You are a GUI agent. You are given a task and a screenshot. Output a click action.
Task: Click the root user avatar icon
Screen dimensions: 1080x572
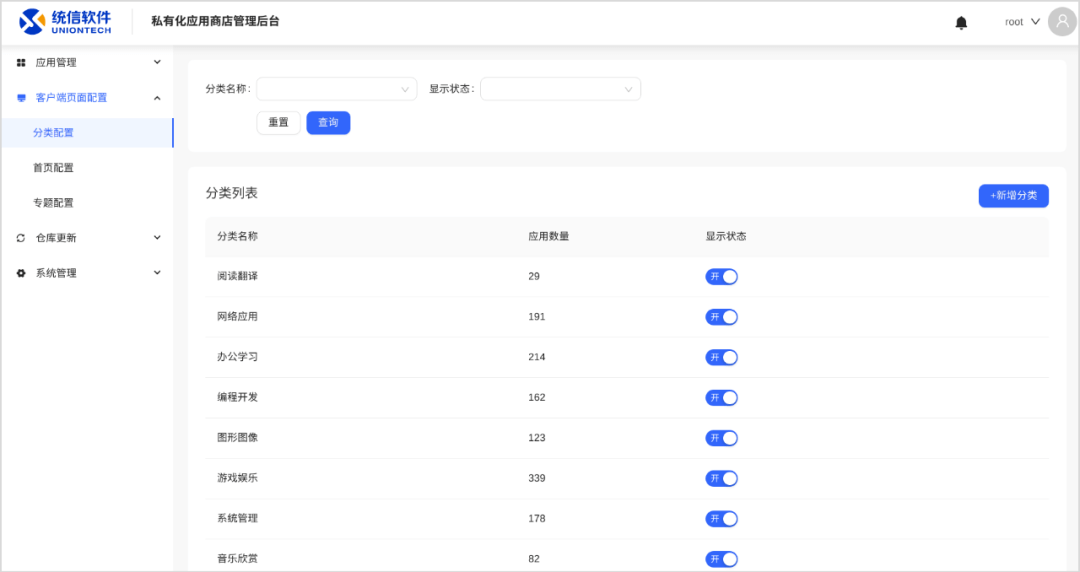pos(1062,22)
